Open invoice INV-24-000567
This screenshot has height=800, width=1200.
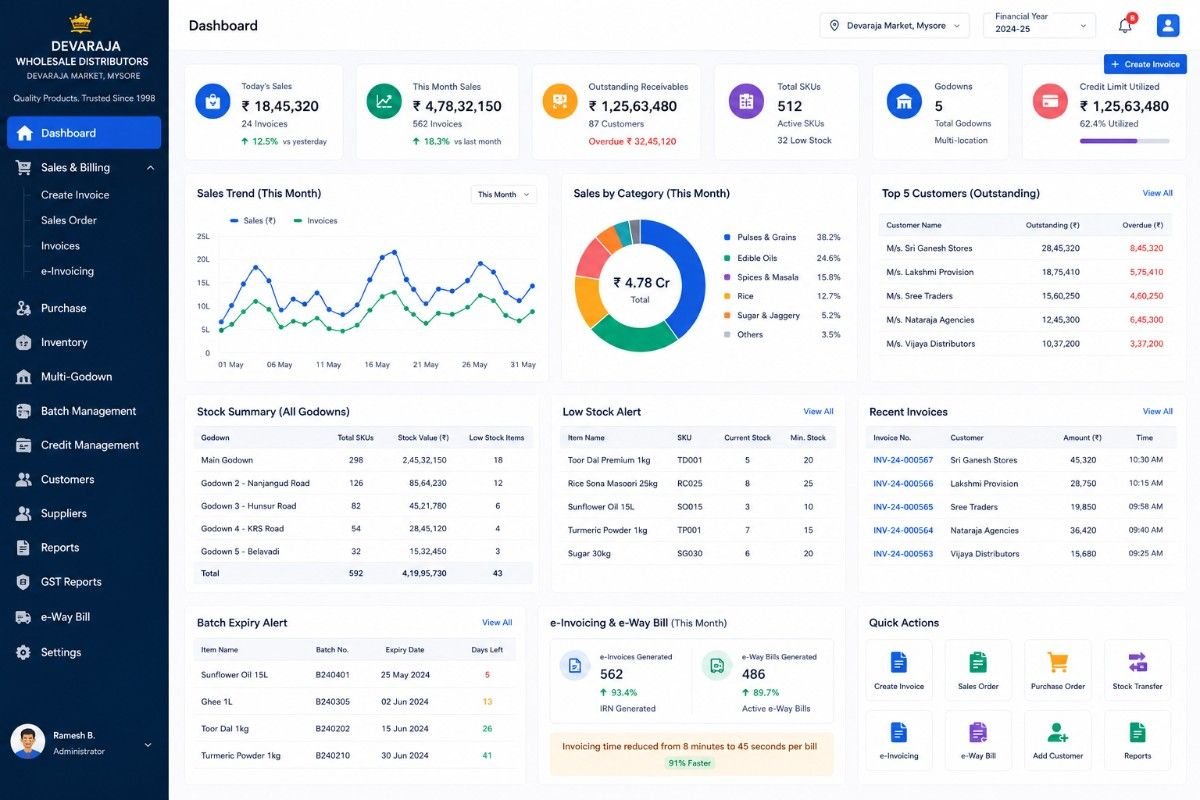coord(903,460)
